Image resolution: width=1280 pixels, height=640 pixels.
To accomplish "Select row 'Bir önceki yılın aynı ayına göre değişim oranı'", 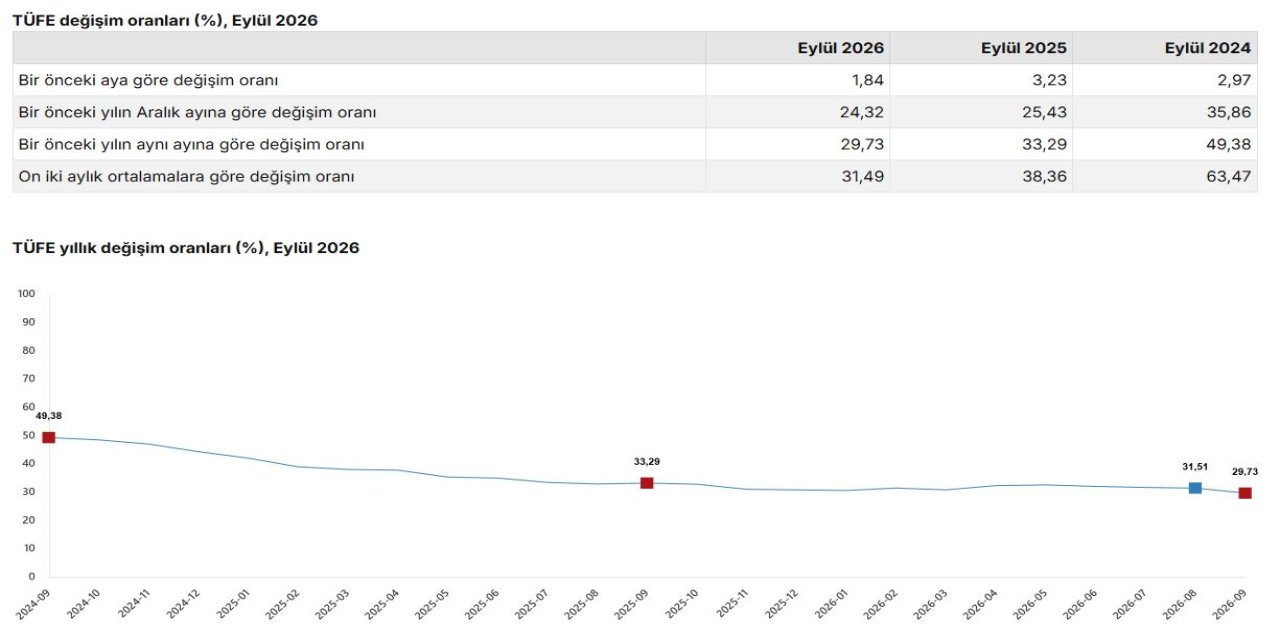I will [x=635, y=144].
